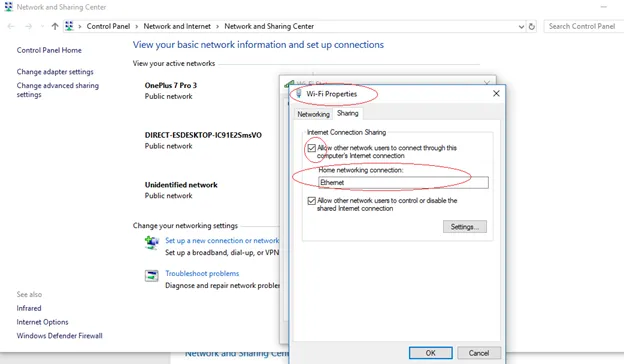Click the Troubleshoot problems icon
Viewport: 624px width, 364px height.
[152, 275]
